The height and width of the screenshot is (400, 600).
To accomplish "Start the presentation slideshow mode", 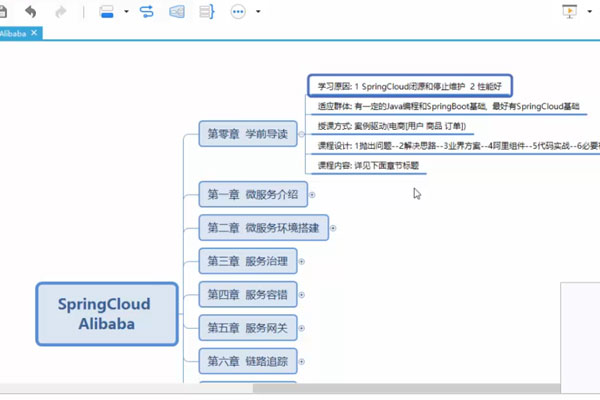I will 570,11.
